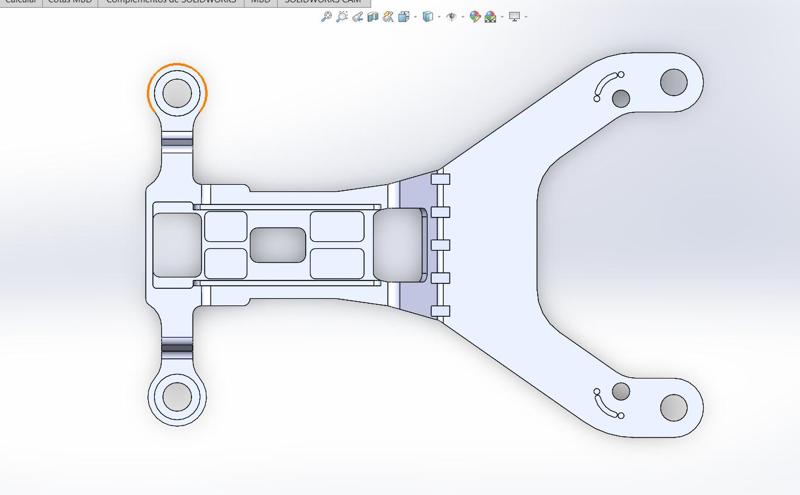
Task: Expand the View Orientation dropdown arrow
Action: (x=415, y=17)
